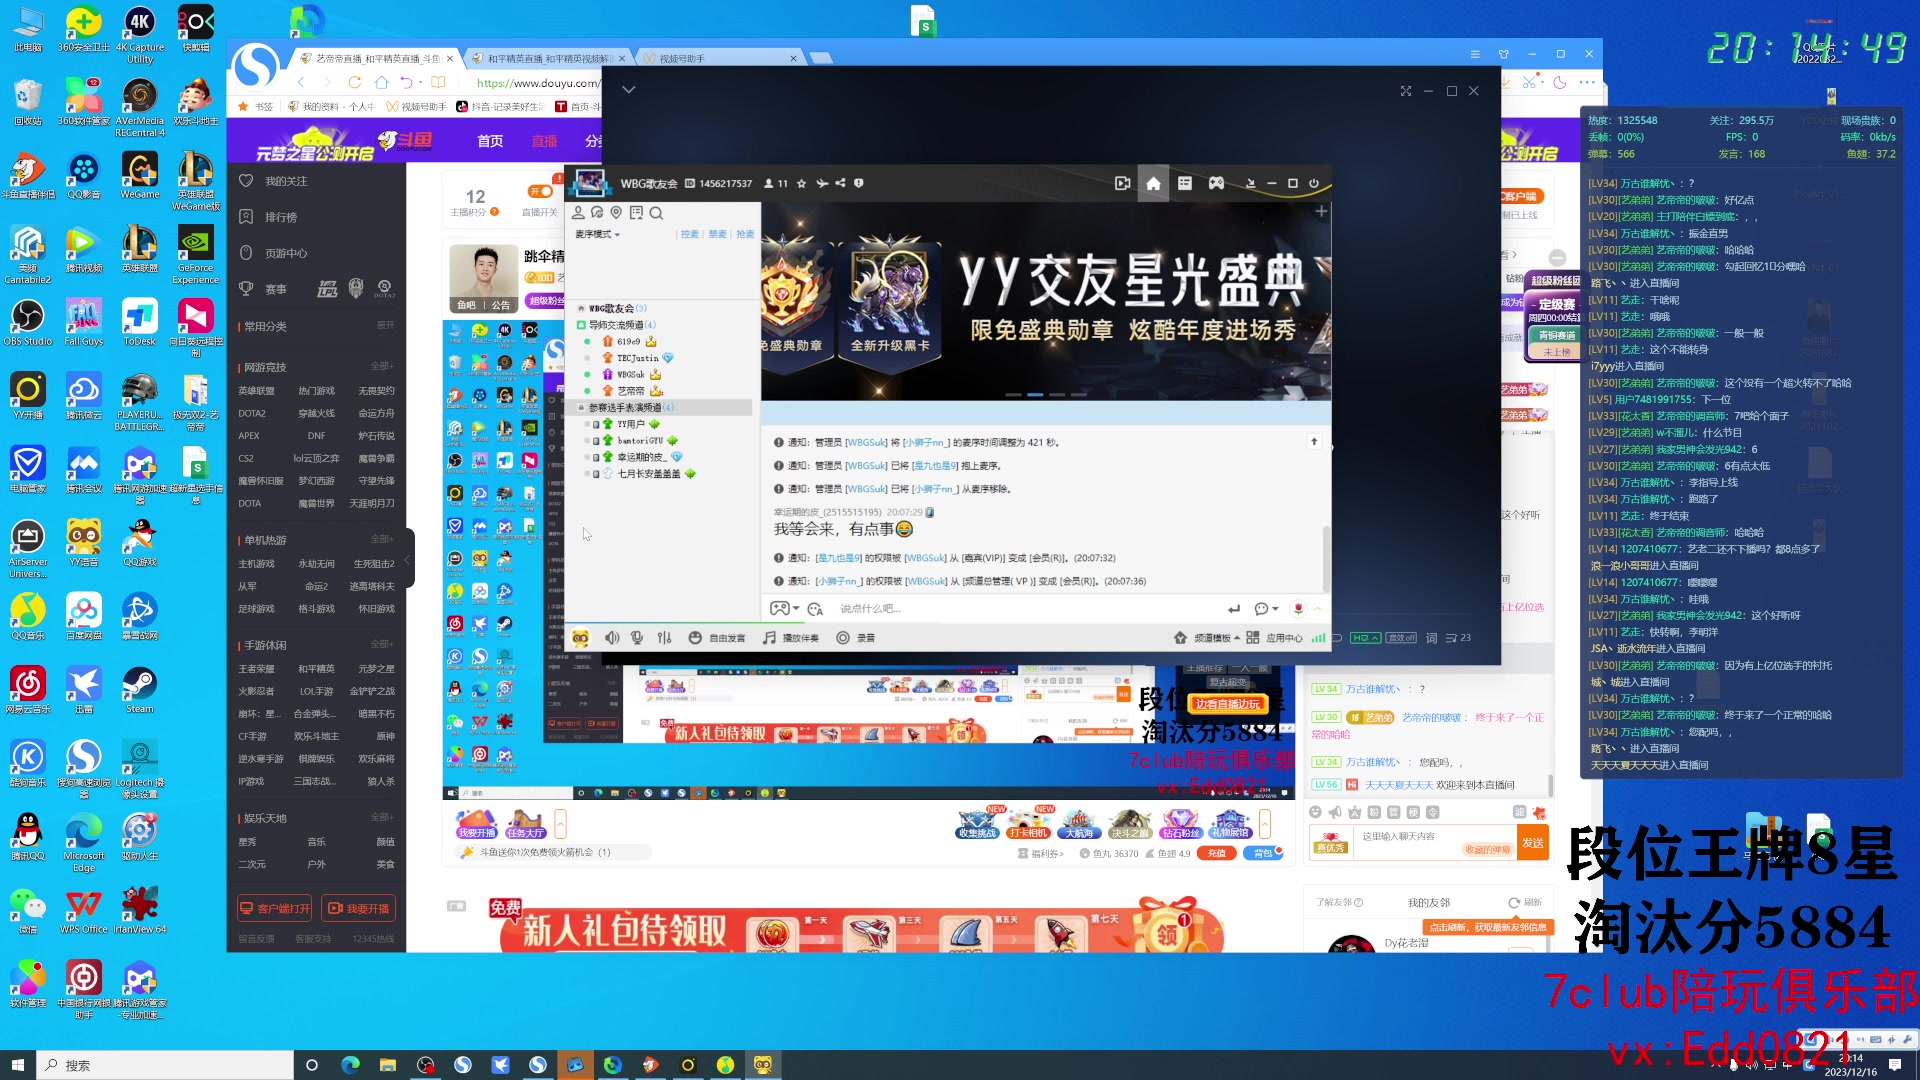Open the YY font style icon beside chat input
1920x1080 pixels.
(x=815, y=609)
